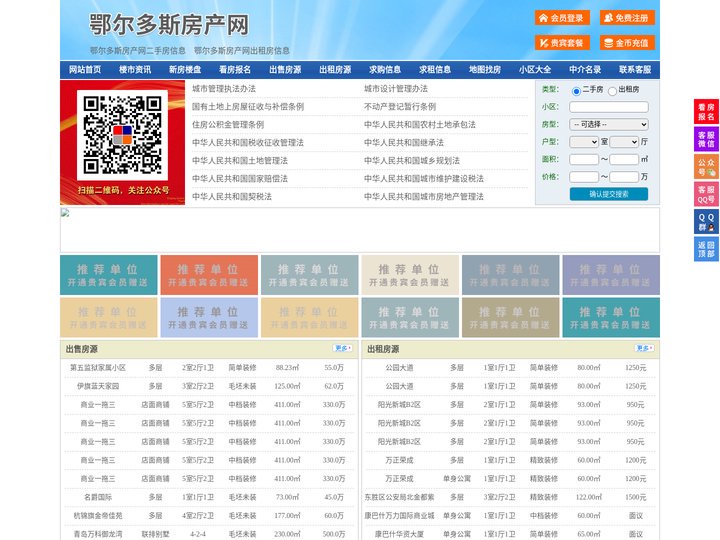This screenshot has height=540, width=720.
Task: Open the 室 count dropdown
Action: point(584,142)
